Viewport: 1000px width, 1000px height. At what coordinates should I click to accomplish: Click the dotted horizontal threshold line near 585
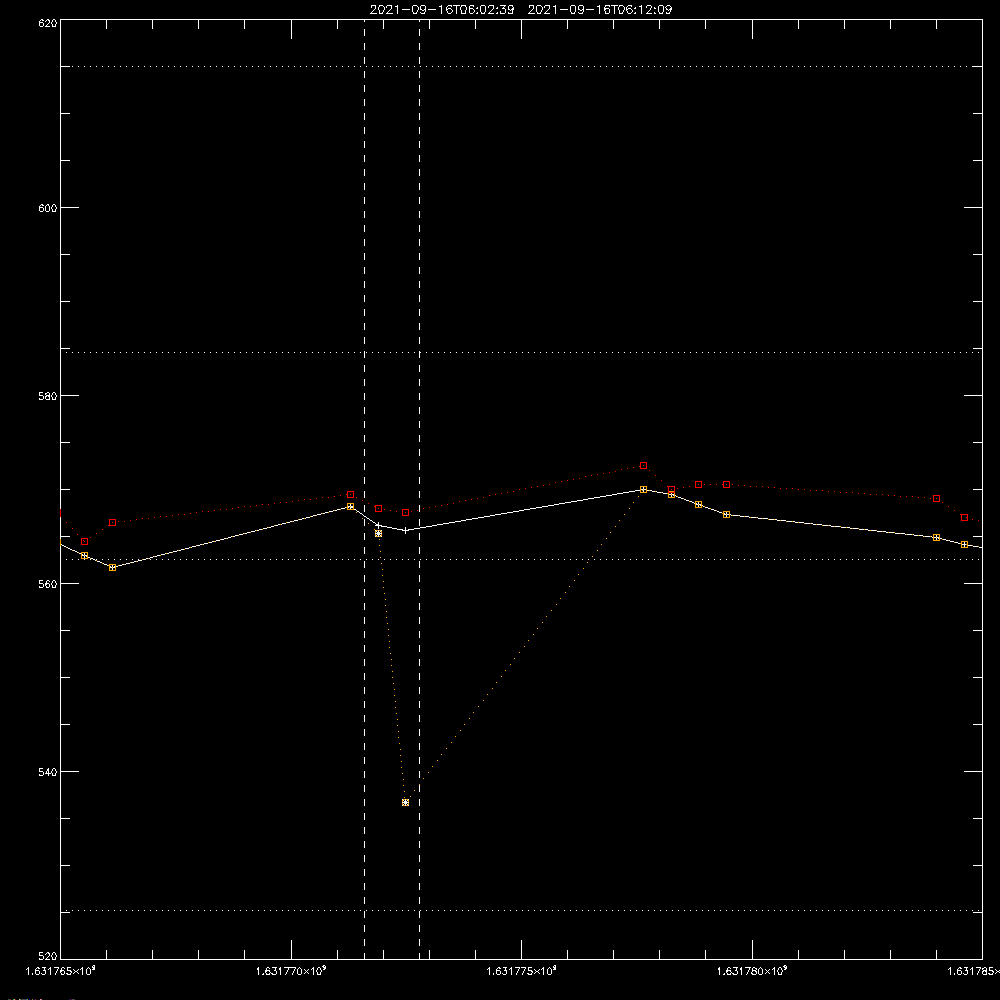point(521,352)
